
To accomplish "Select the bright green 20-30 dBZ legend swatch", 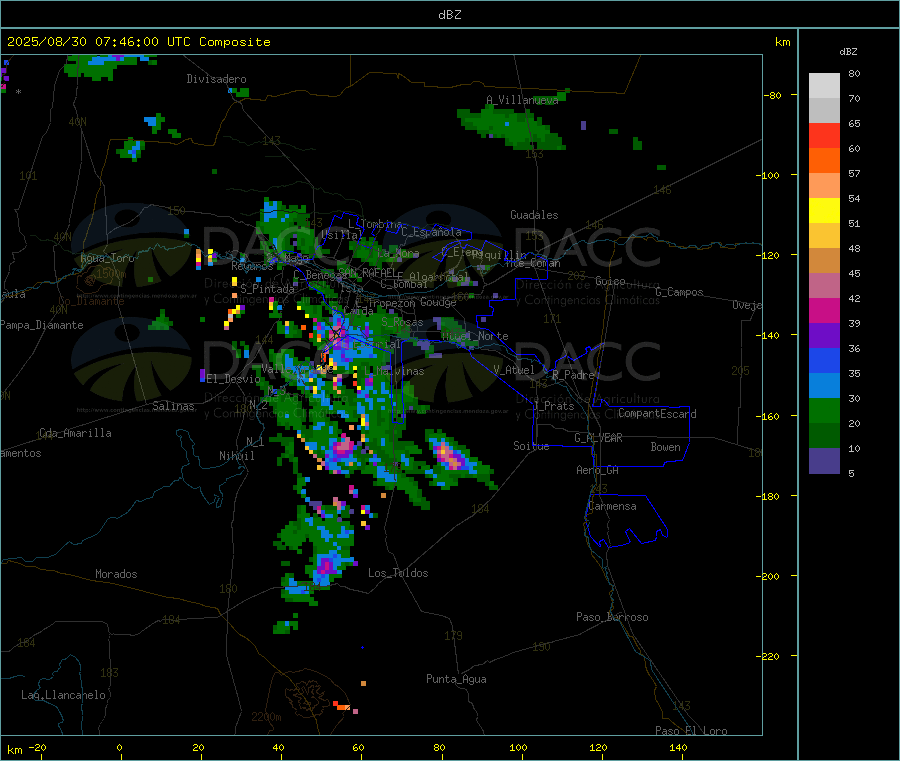I will 824,410.
